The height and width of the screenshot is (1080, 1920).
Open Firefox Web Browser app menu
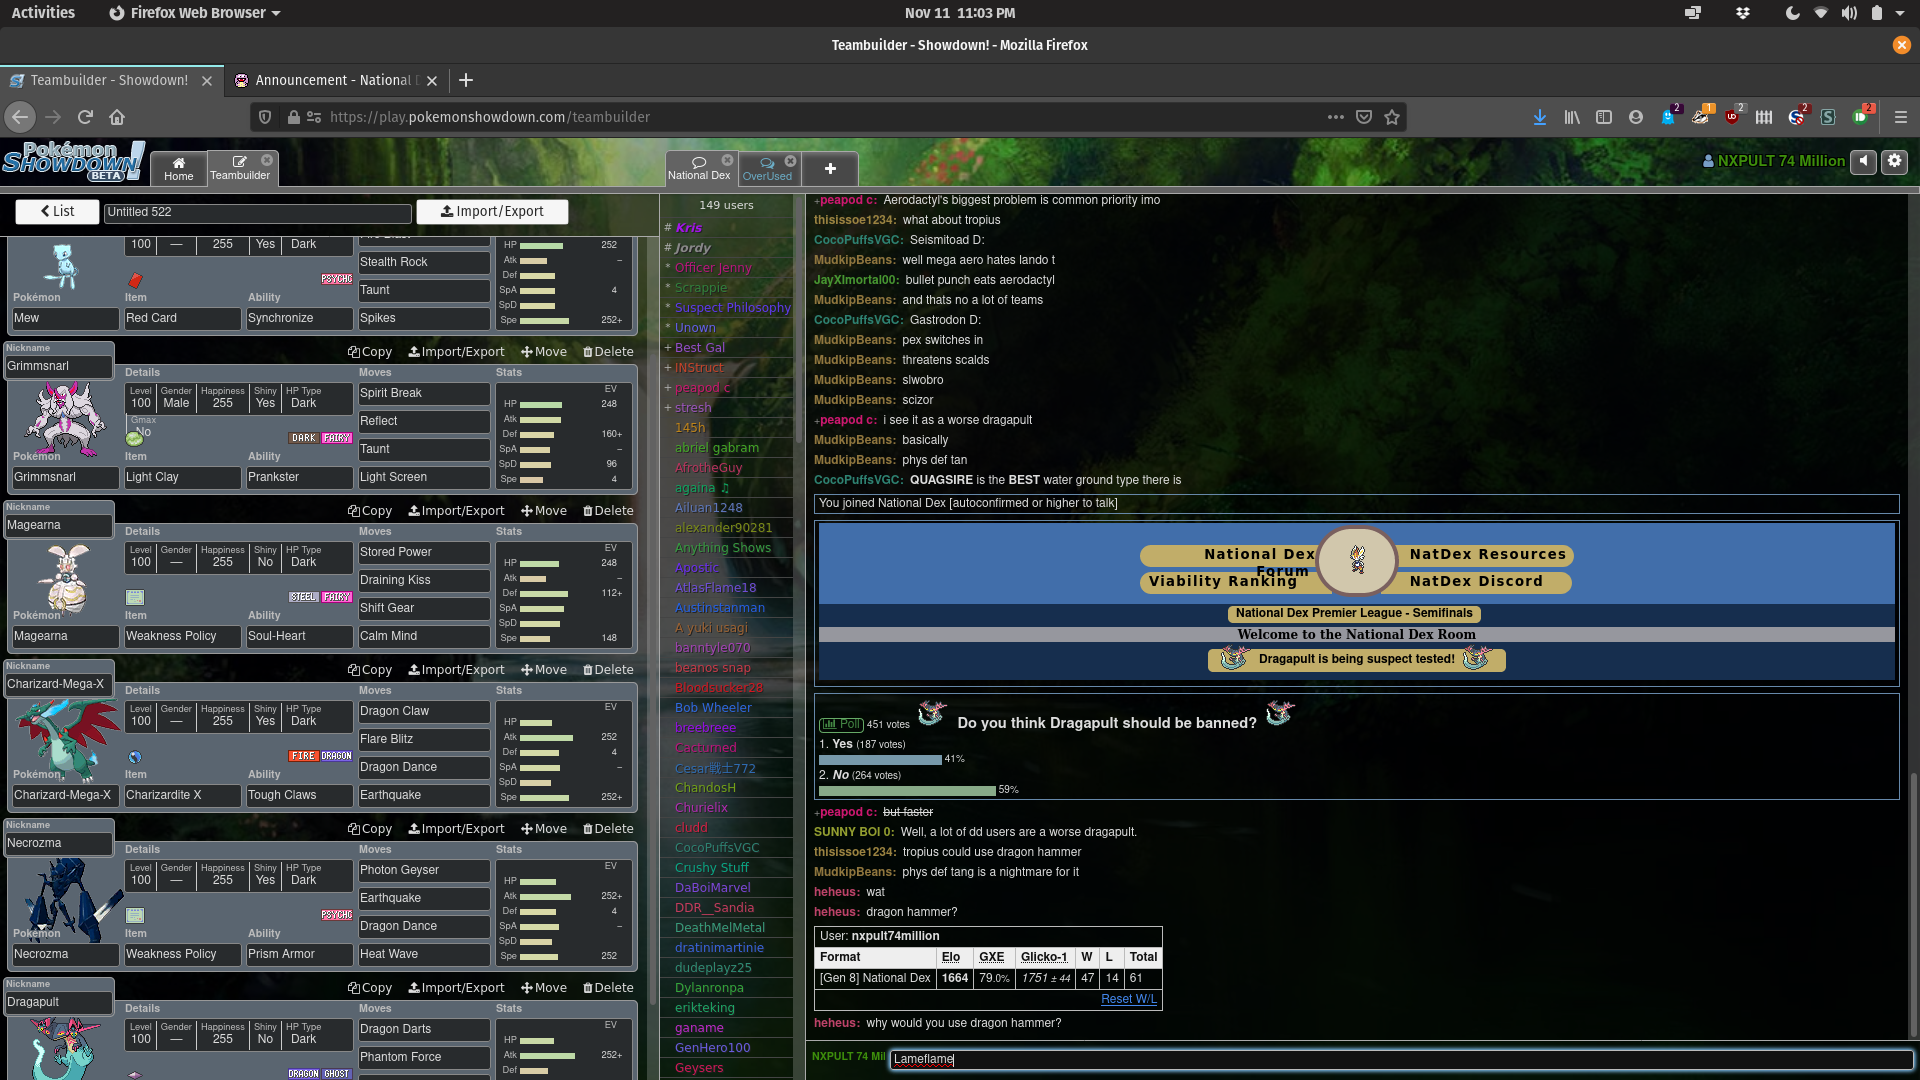click(x=195, y=13)
